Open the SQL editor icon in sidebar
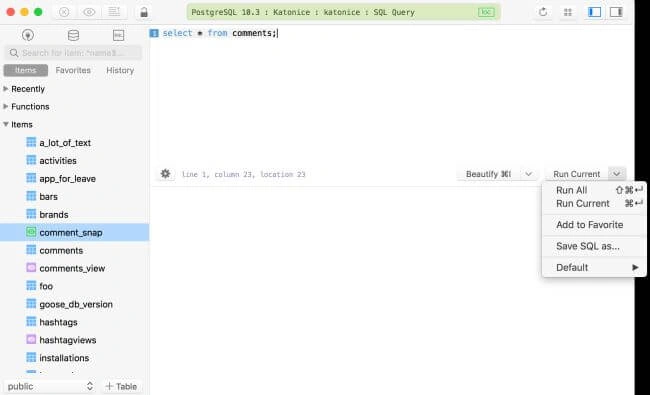 (x=119, y=35)
